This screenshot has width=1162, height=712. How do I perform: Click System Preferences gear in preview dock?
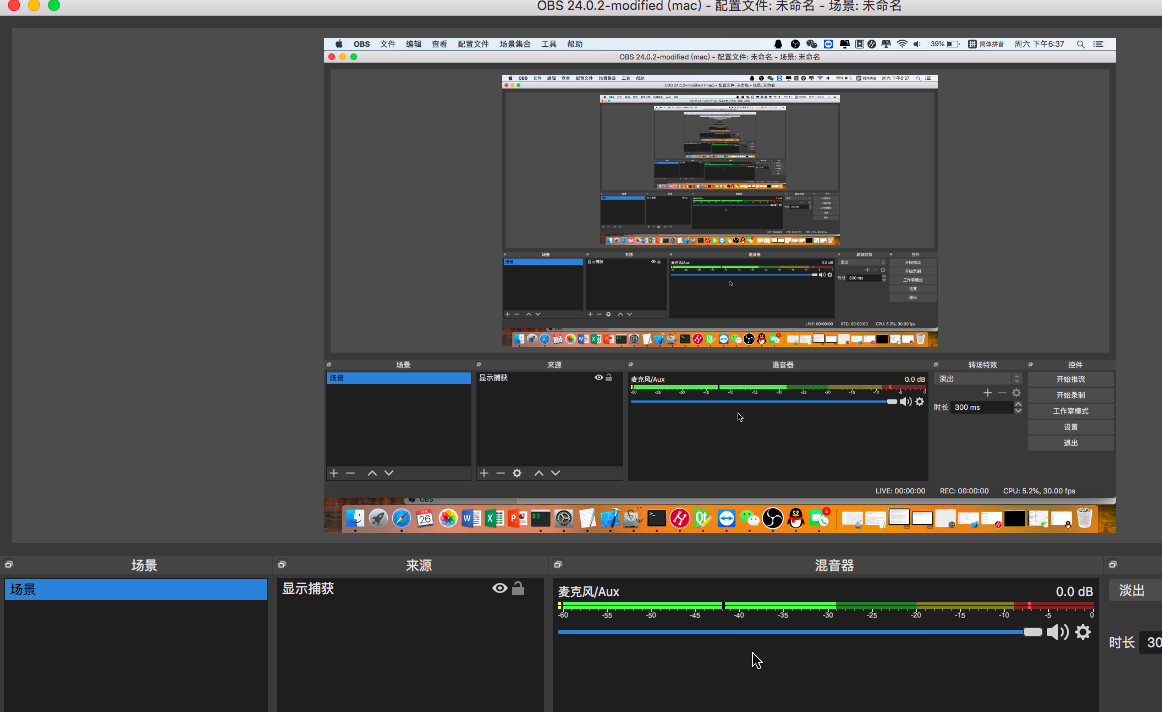tap(563, 518)
